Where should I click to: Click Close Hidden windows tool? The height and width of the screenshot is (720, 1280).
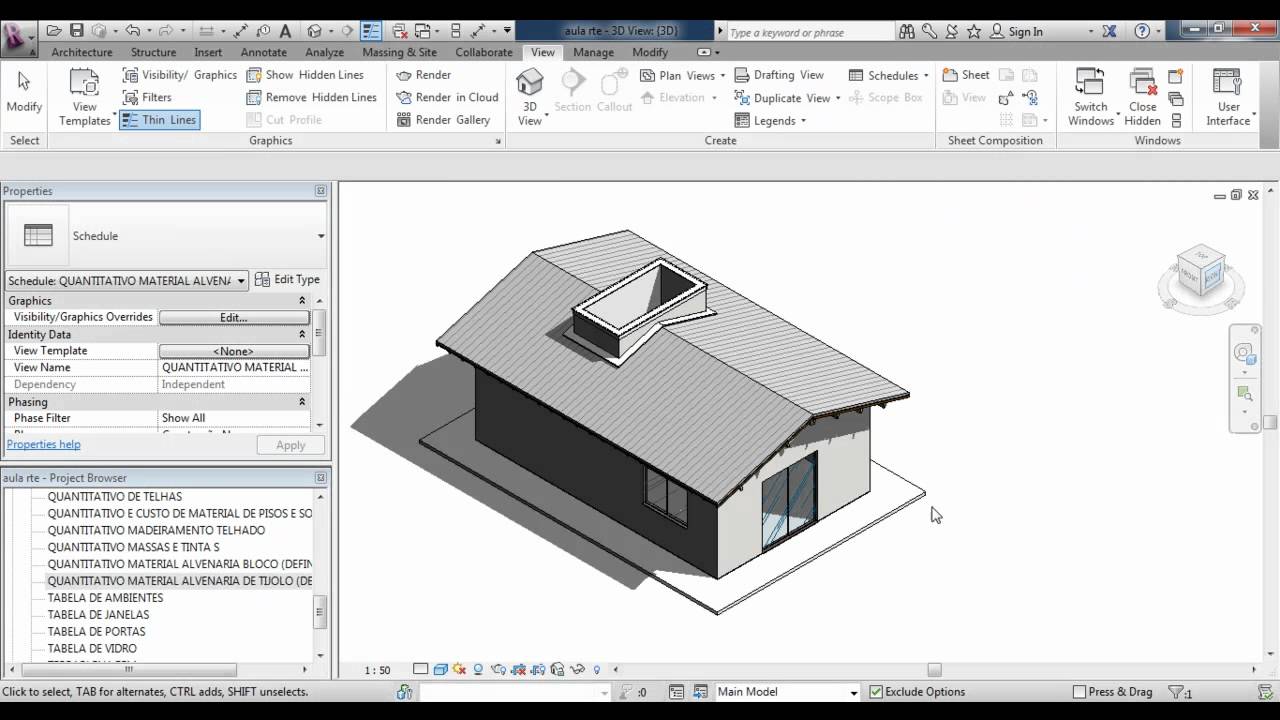click(1142, 97)
